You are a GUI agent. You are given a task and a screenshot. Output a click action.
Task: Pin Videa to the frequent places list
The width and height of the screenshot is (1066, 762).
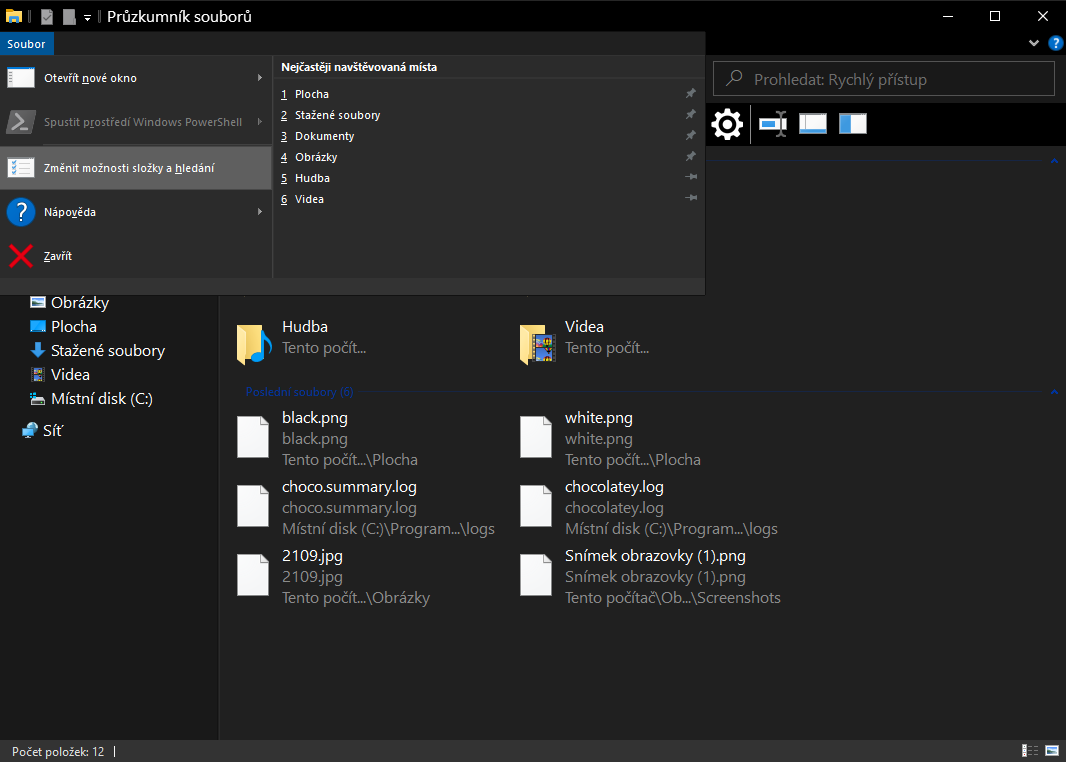point(690,199)
